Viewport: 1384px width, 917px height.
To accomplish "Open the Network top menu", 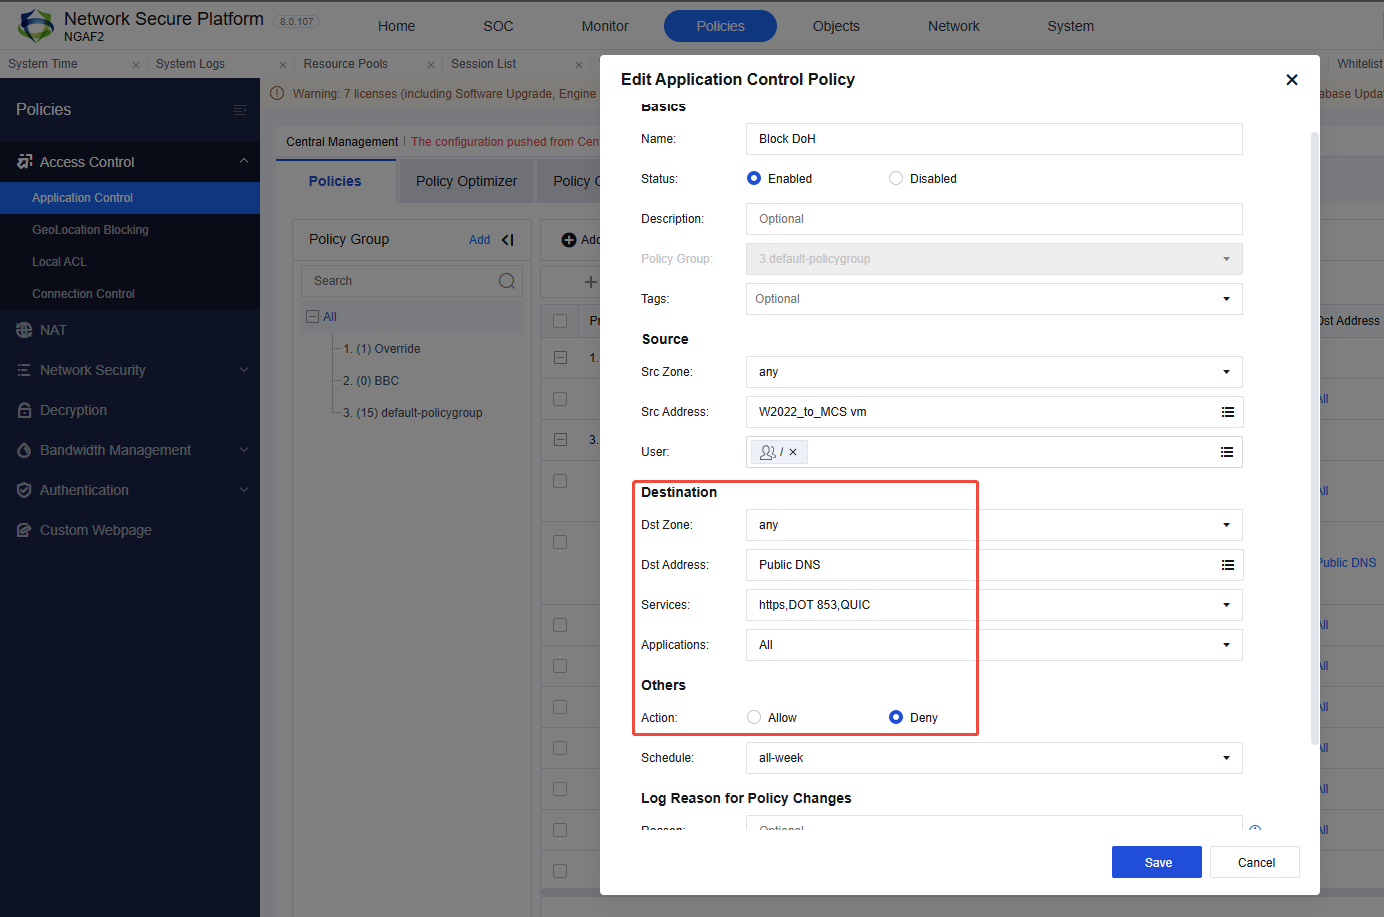I will coord(953,26).
